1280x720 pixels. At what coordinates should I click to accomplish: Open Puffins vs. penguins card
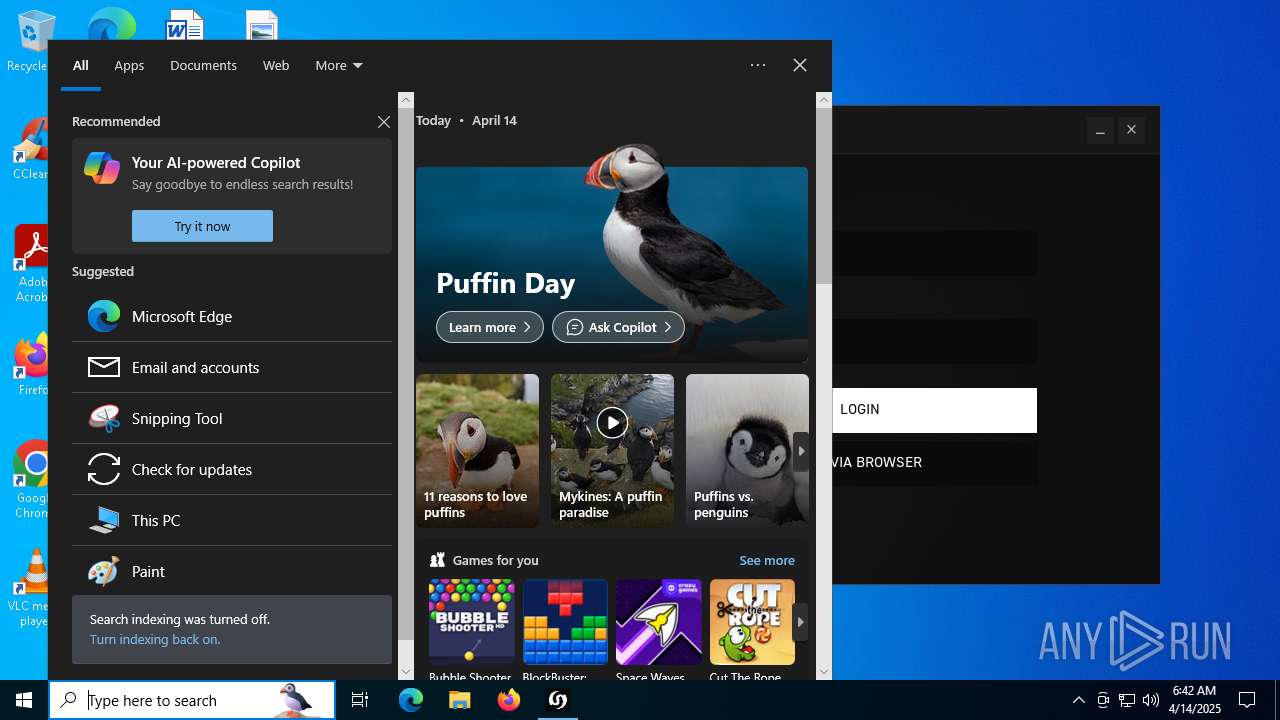coord(747,451)
